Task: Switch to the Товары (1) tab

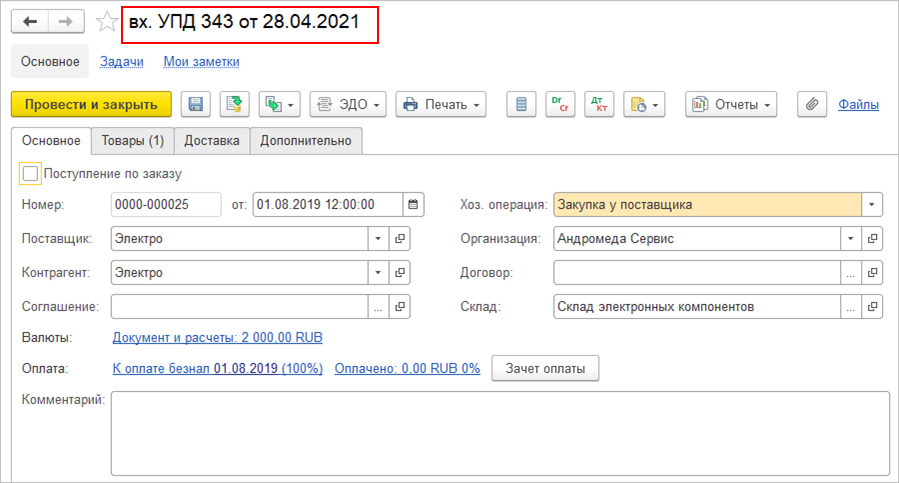Action: click(x=132, y=141)
